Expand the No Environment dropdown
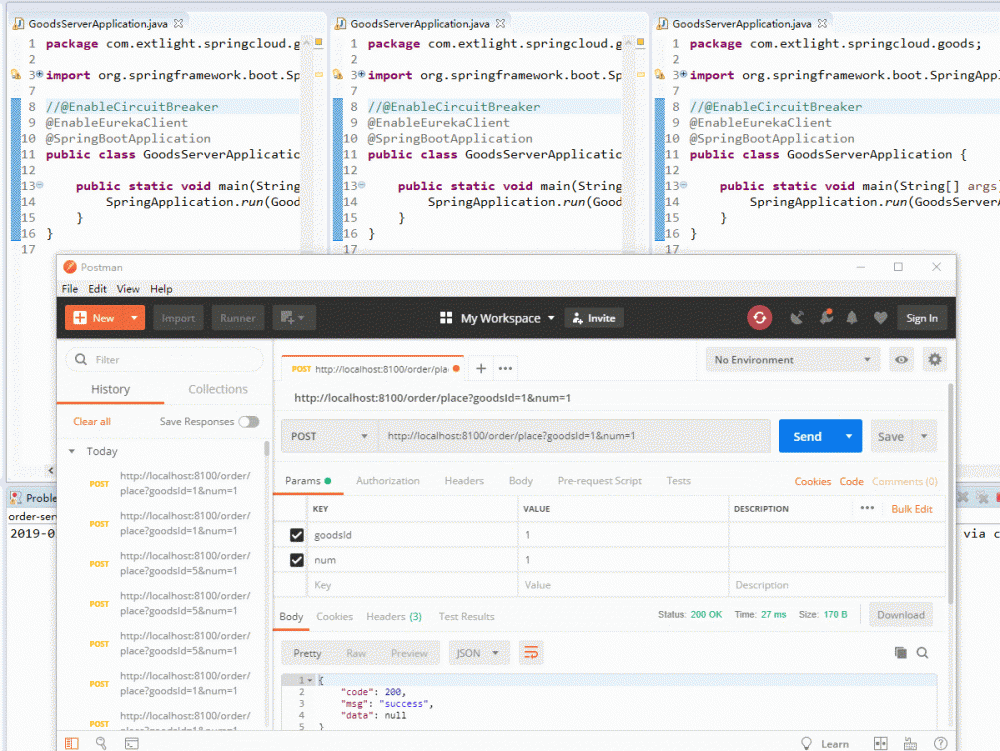Viewport: 1000px width, 751px height. click(x=792, y=360)
